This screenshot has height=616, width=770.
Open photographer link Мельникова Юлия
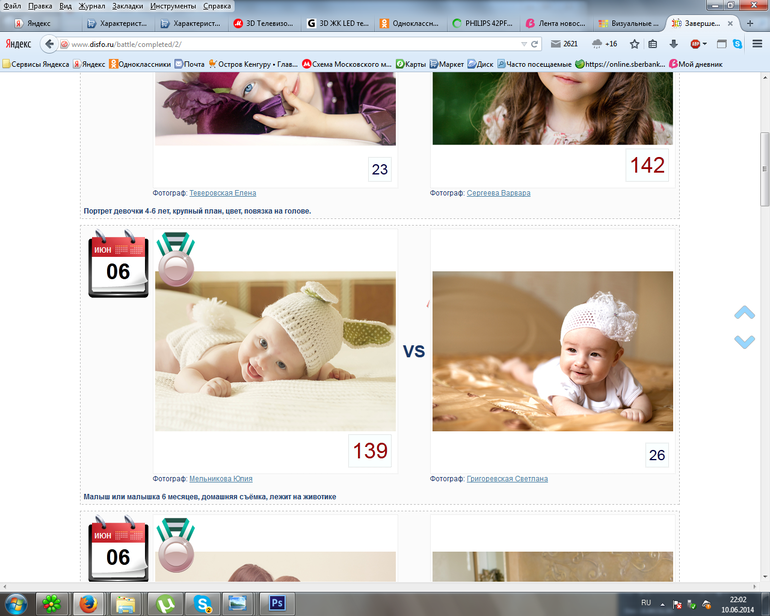220,479
